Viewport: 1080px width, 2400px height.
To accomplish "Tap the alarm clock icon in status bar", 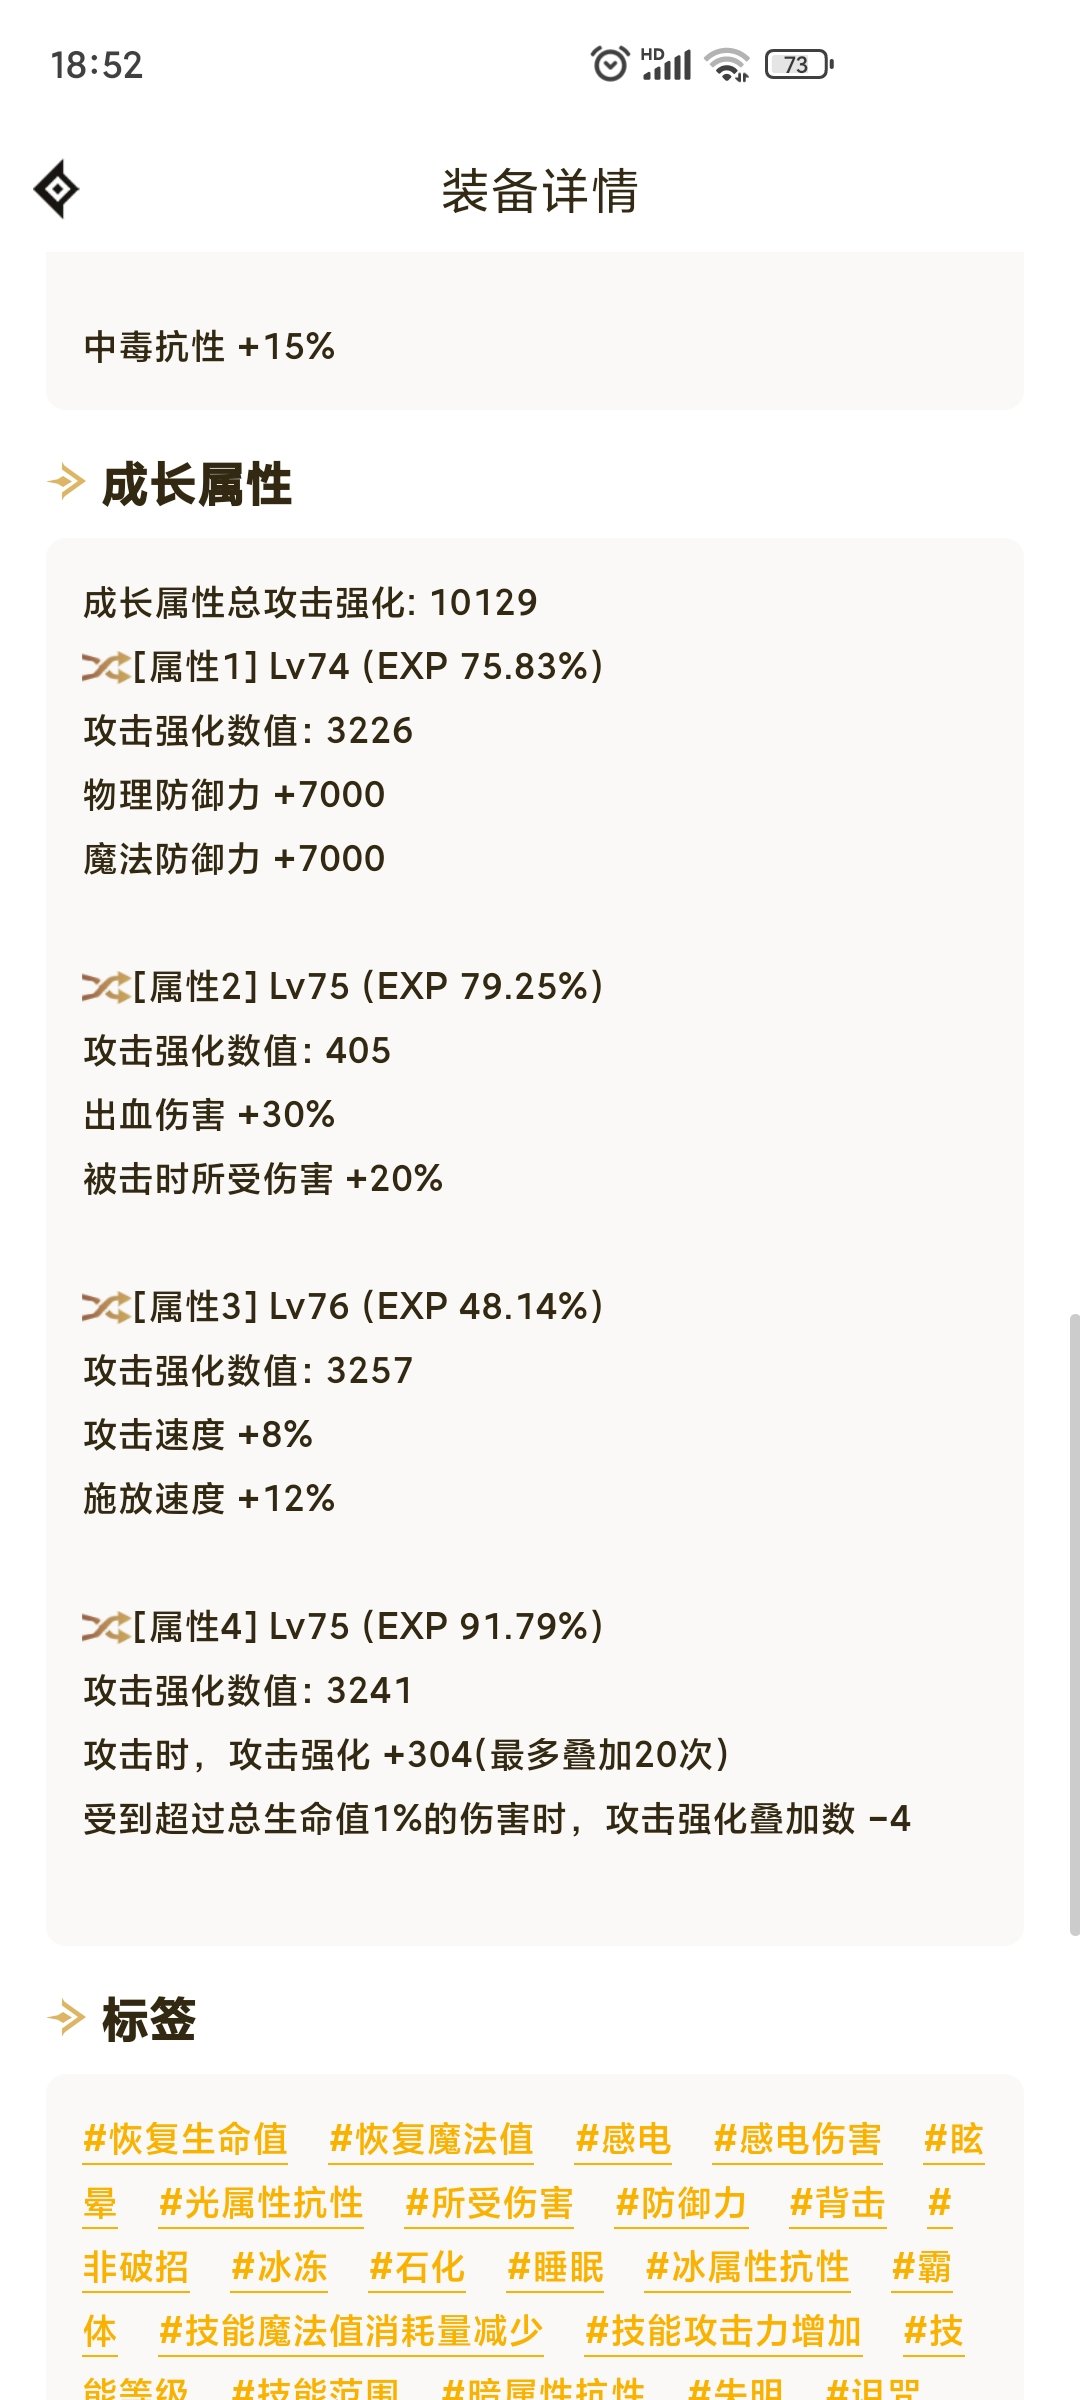I will [609, 63].
